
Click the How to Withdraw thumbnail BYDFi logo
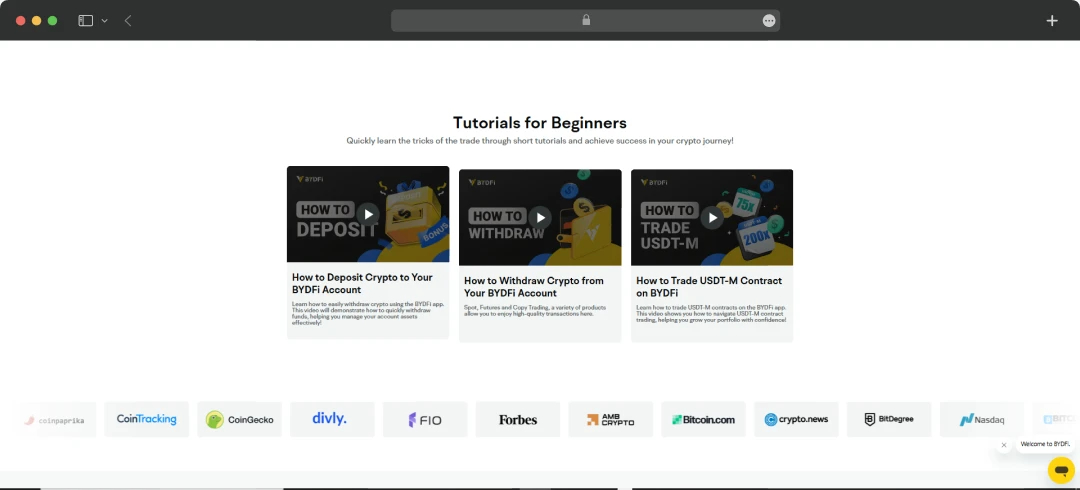481,182
